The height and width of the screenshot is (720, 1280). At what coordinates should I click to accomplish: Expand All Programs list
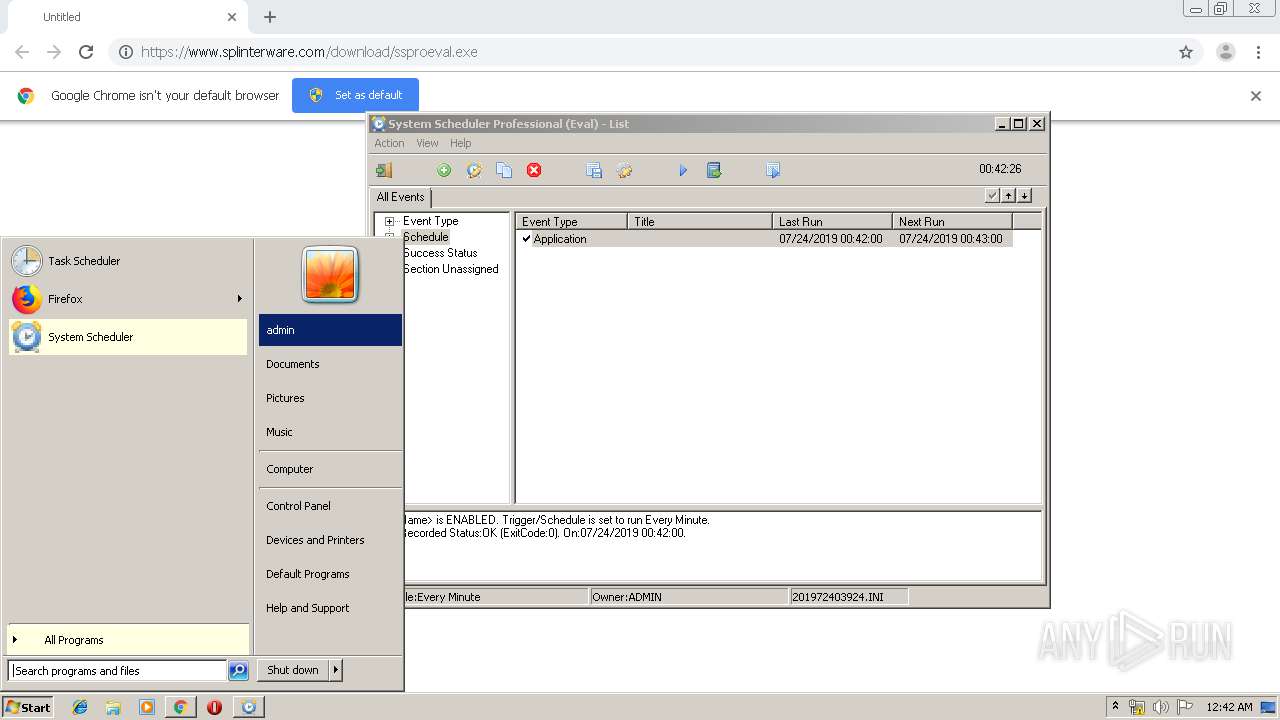point(128,640)
